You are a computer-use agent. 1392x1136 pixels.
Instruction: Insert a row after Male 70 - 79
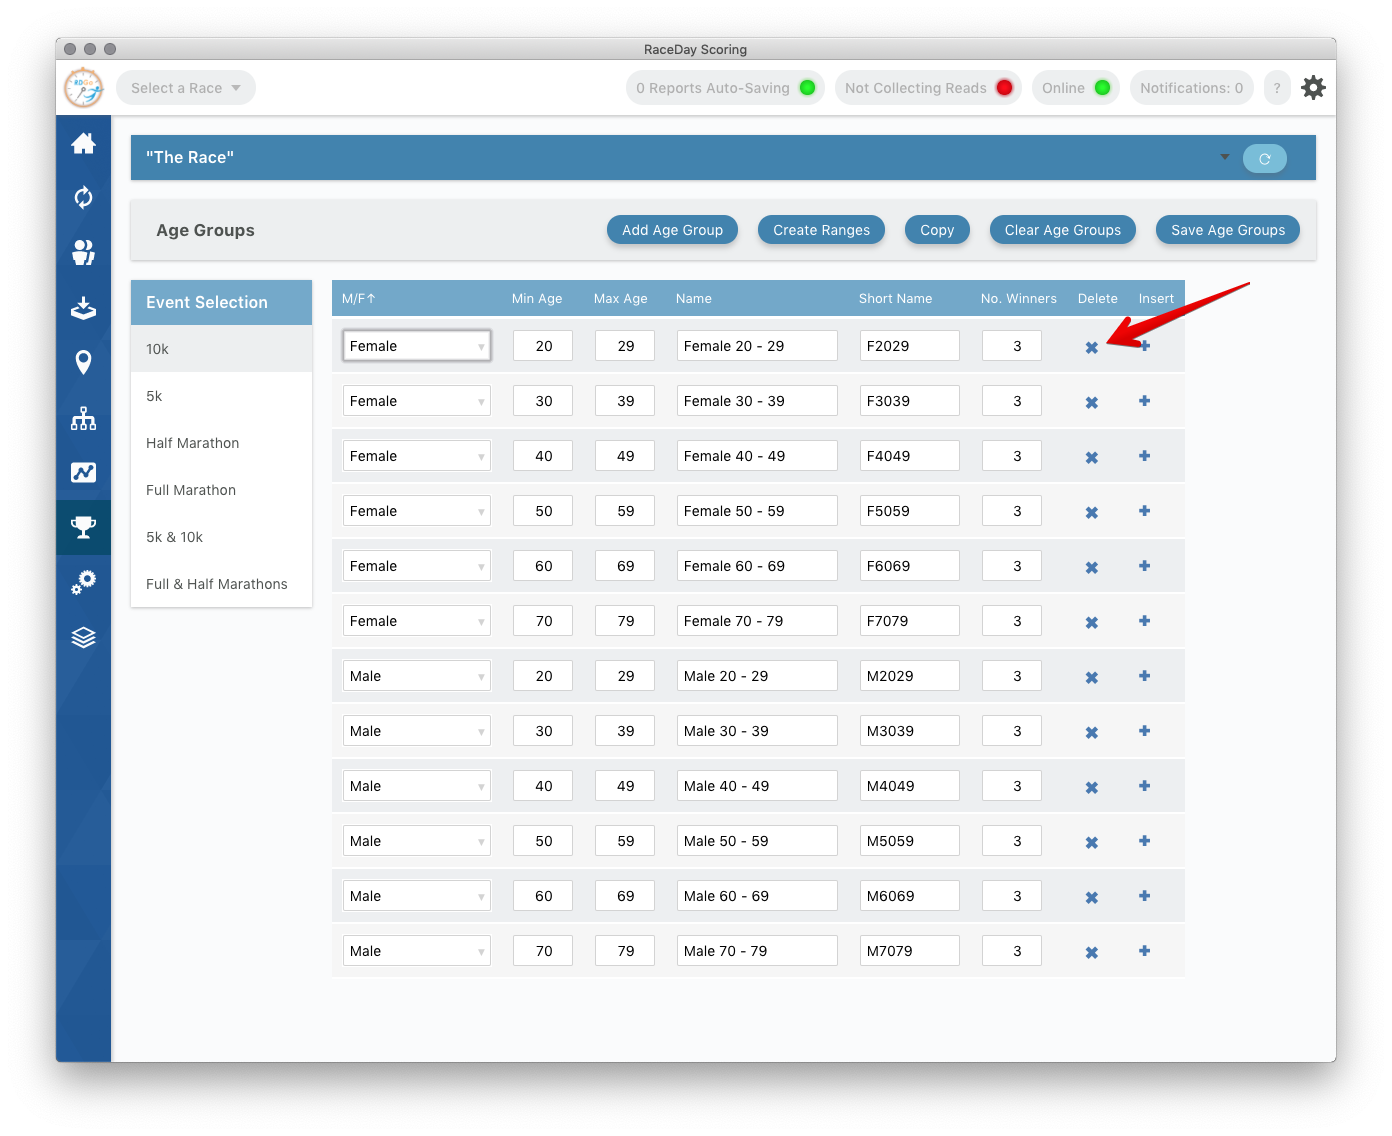tap(1144, 951)
